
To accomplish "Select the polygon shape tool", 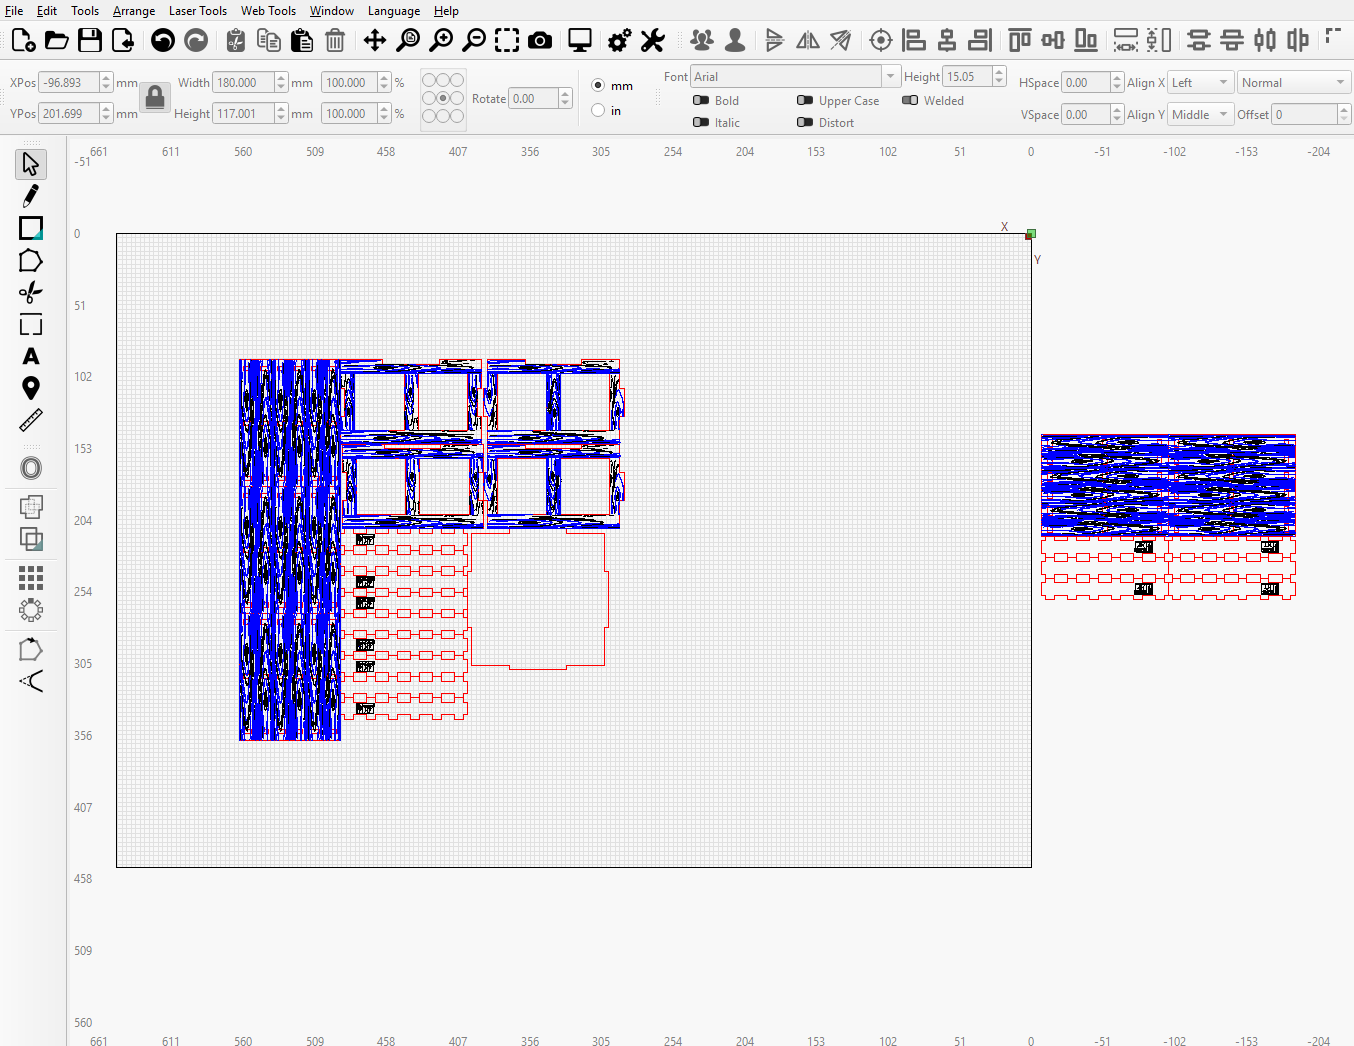I will (x=31, y=261).
